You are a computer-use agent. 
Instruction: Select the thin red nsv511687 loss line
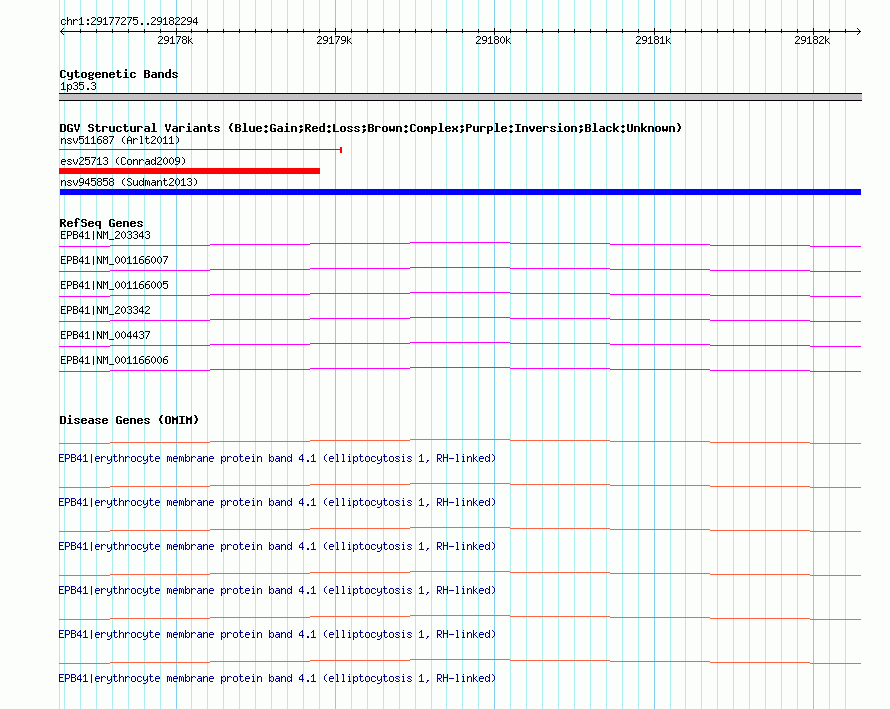click(200, 150)
